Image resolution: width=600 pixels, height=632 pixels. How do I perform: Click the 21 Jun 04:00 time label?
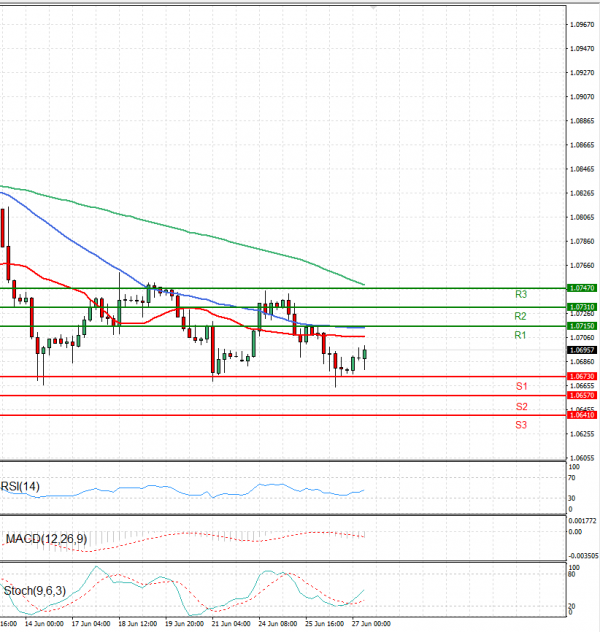coord(231,624)
